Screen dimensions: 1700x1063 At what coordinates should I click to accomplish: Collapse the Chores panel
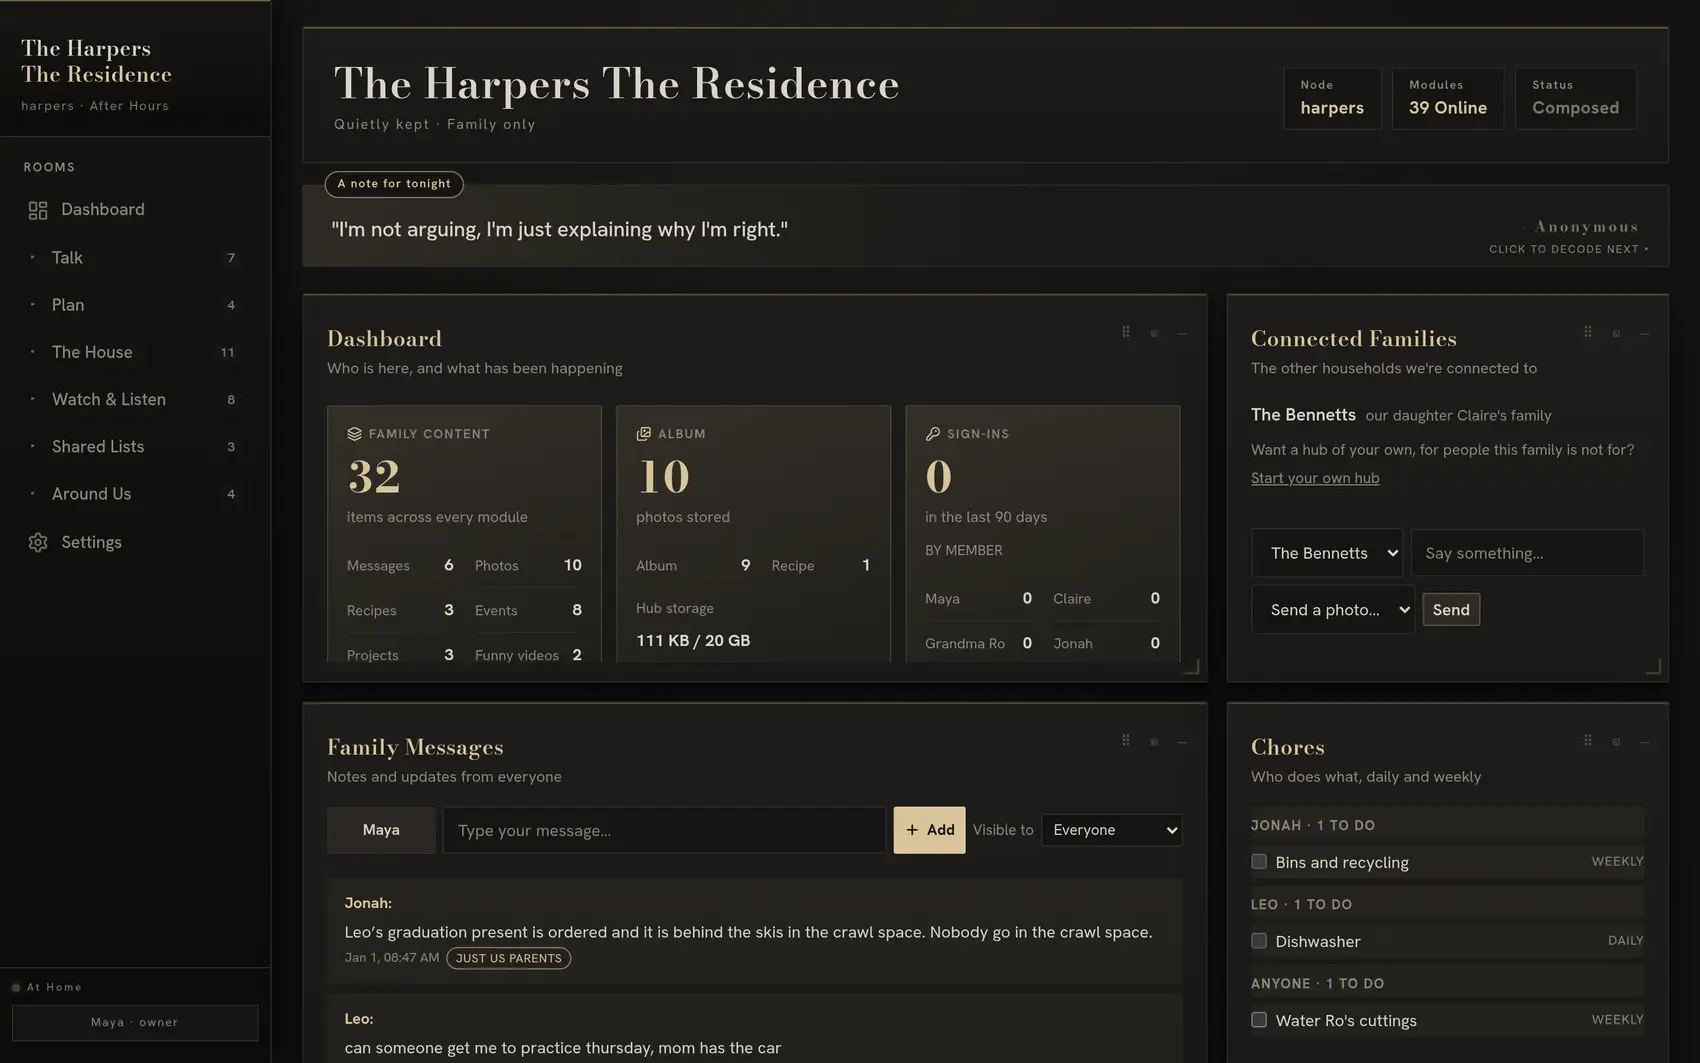coord(1644,742)
